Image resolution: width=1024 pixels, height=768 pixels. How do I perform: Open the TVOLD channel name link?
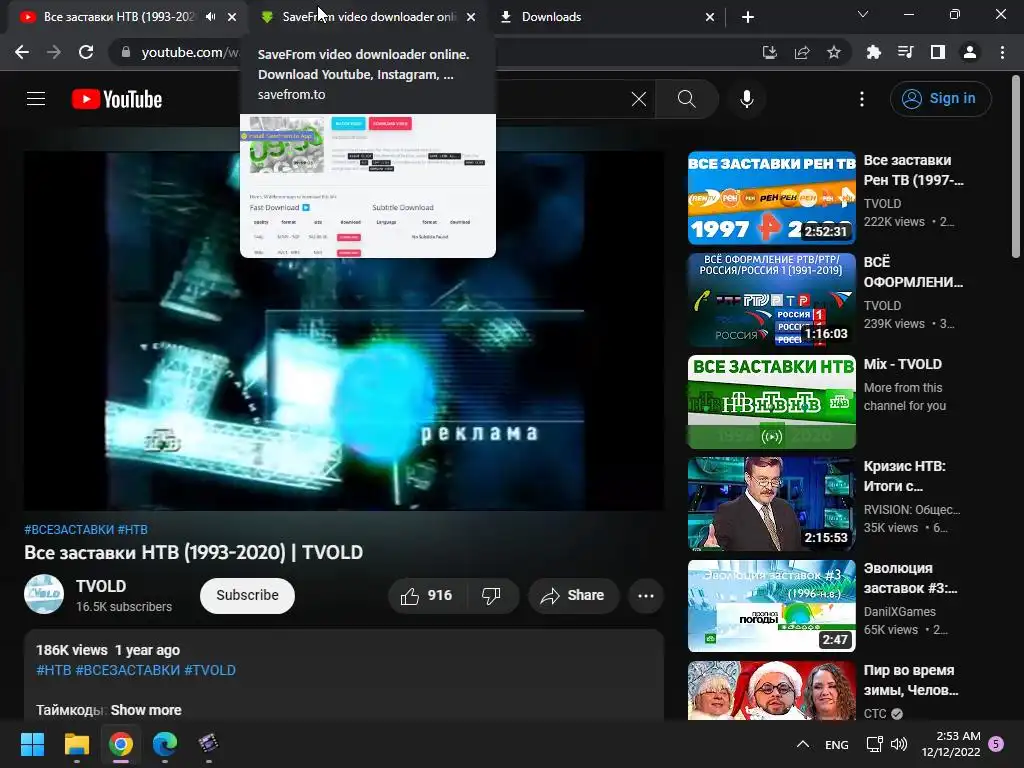[x=101, y=586]
